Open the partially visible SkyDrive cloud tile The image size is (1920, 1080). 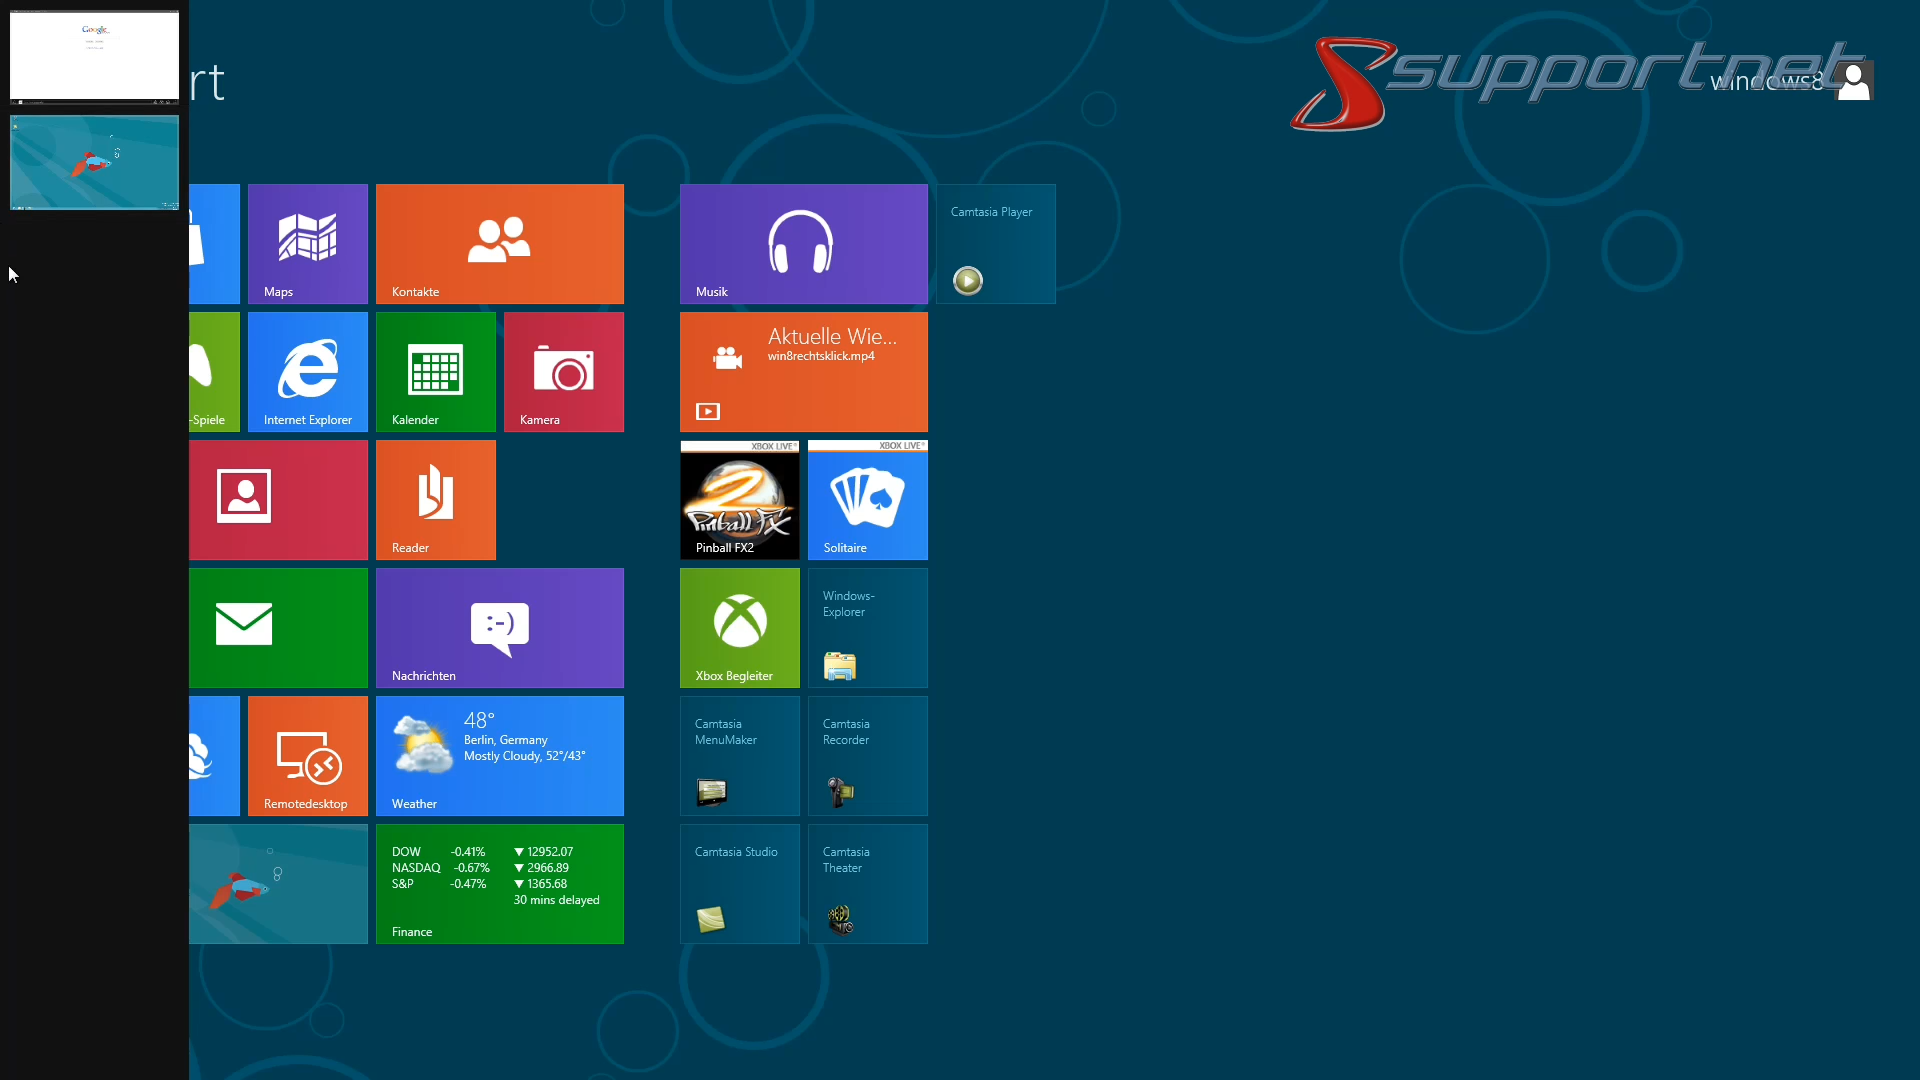pyautogui.click(x=214, y=756)
